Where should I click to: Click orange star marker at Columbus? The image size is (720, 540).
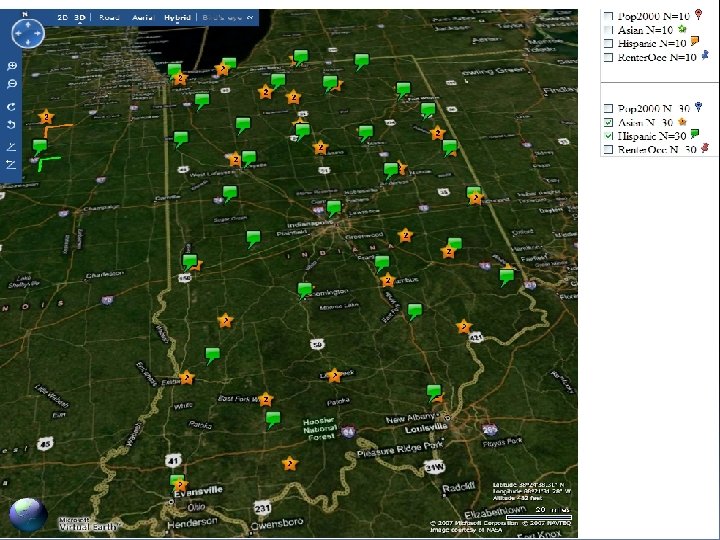388,280
